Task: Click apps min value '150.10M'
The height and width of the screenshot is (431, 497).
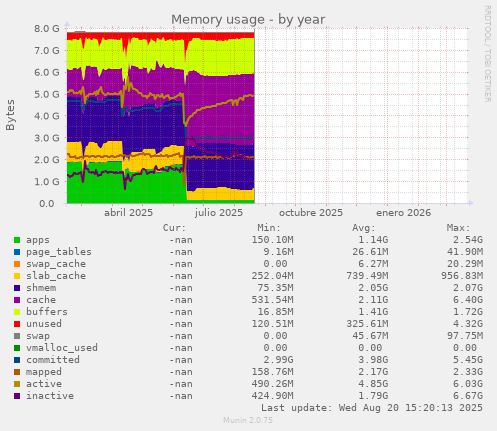Action: tap(272, 240)
